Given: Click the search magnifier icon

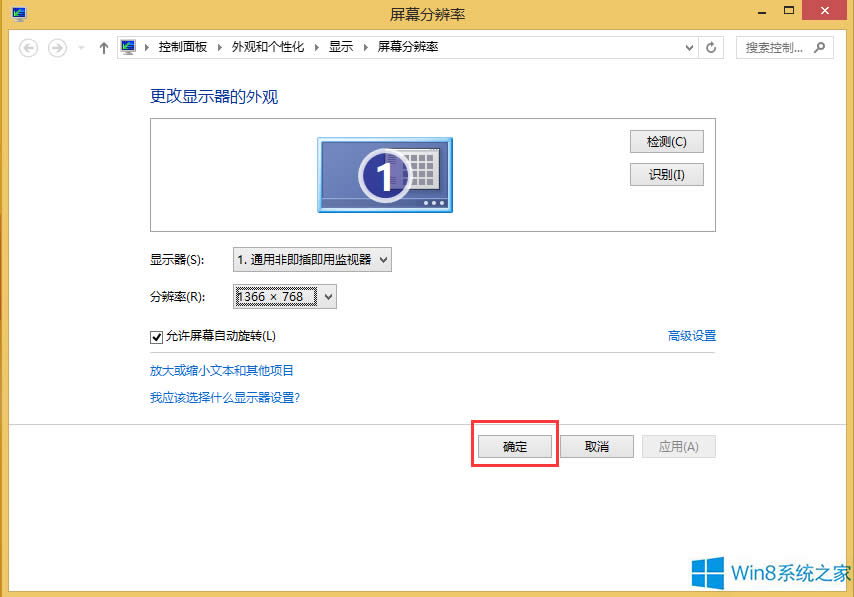Looking at the screenshot, I should 820,47.
